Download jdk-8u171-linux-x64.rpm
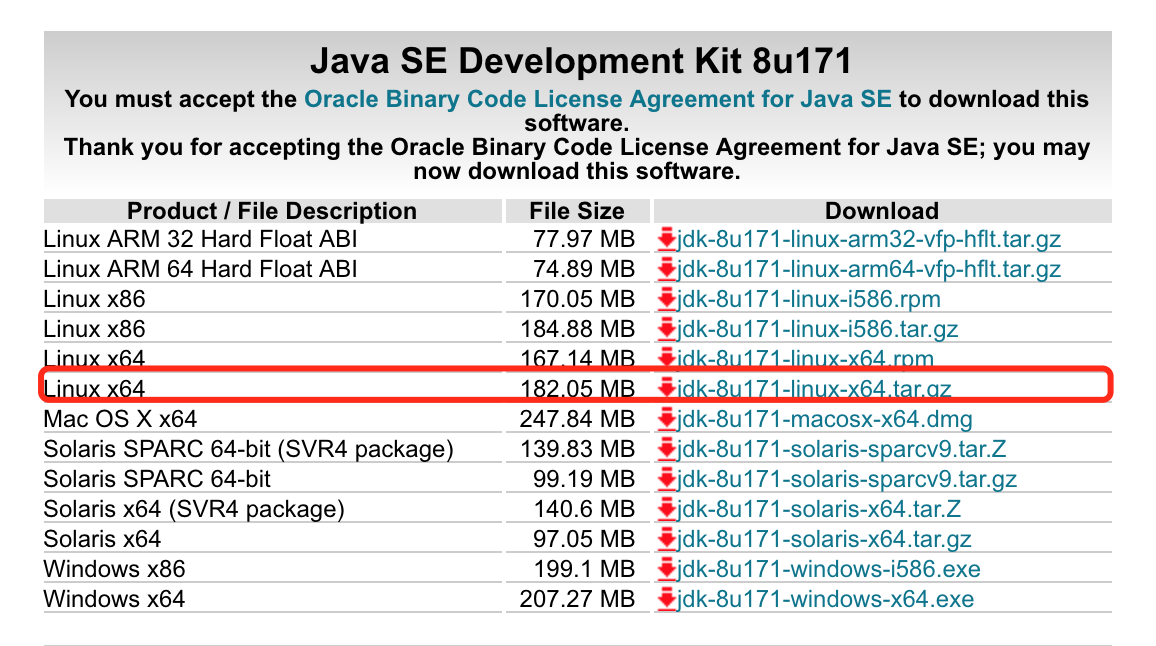This screenshot has width=1156, height=646. (x=805, y=359)
